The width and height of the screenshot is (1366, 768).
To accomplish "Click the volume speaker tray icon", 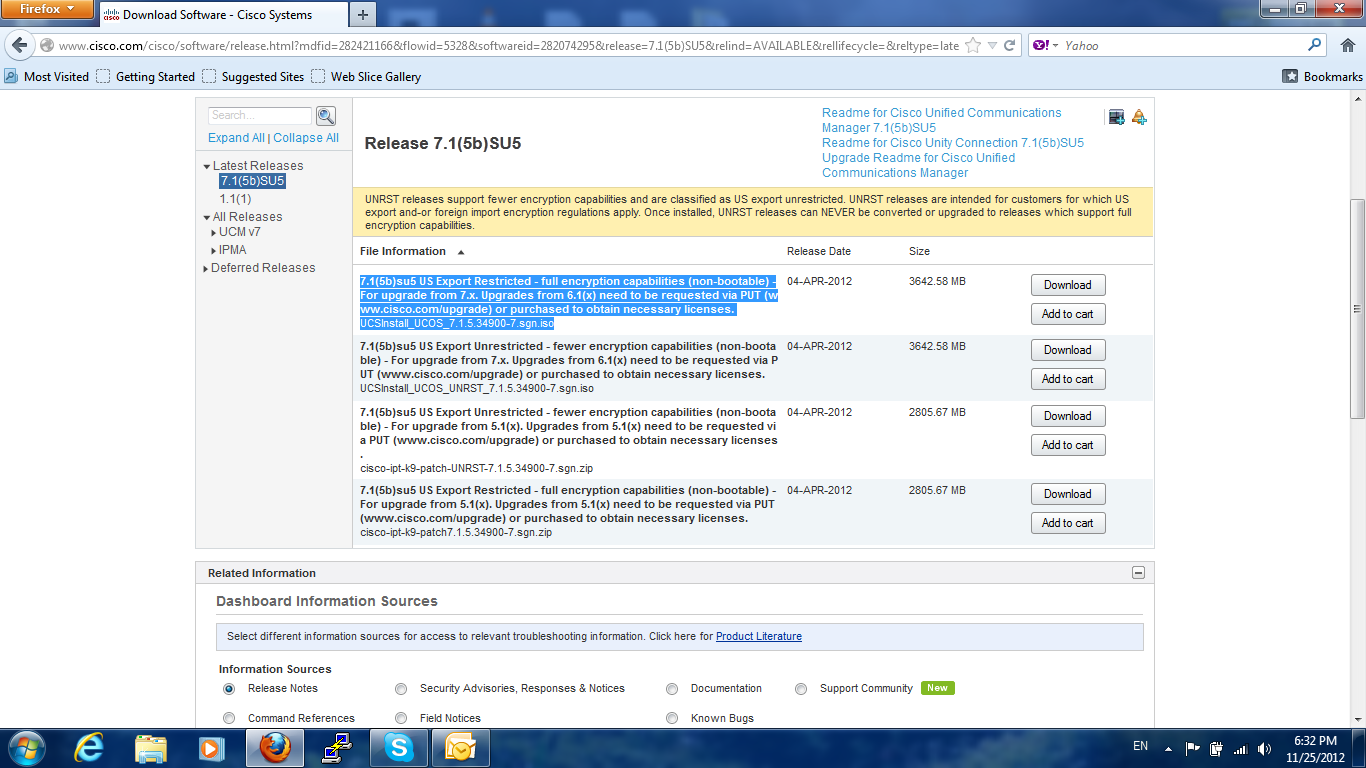I will (1265, 748).
